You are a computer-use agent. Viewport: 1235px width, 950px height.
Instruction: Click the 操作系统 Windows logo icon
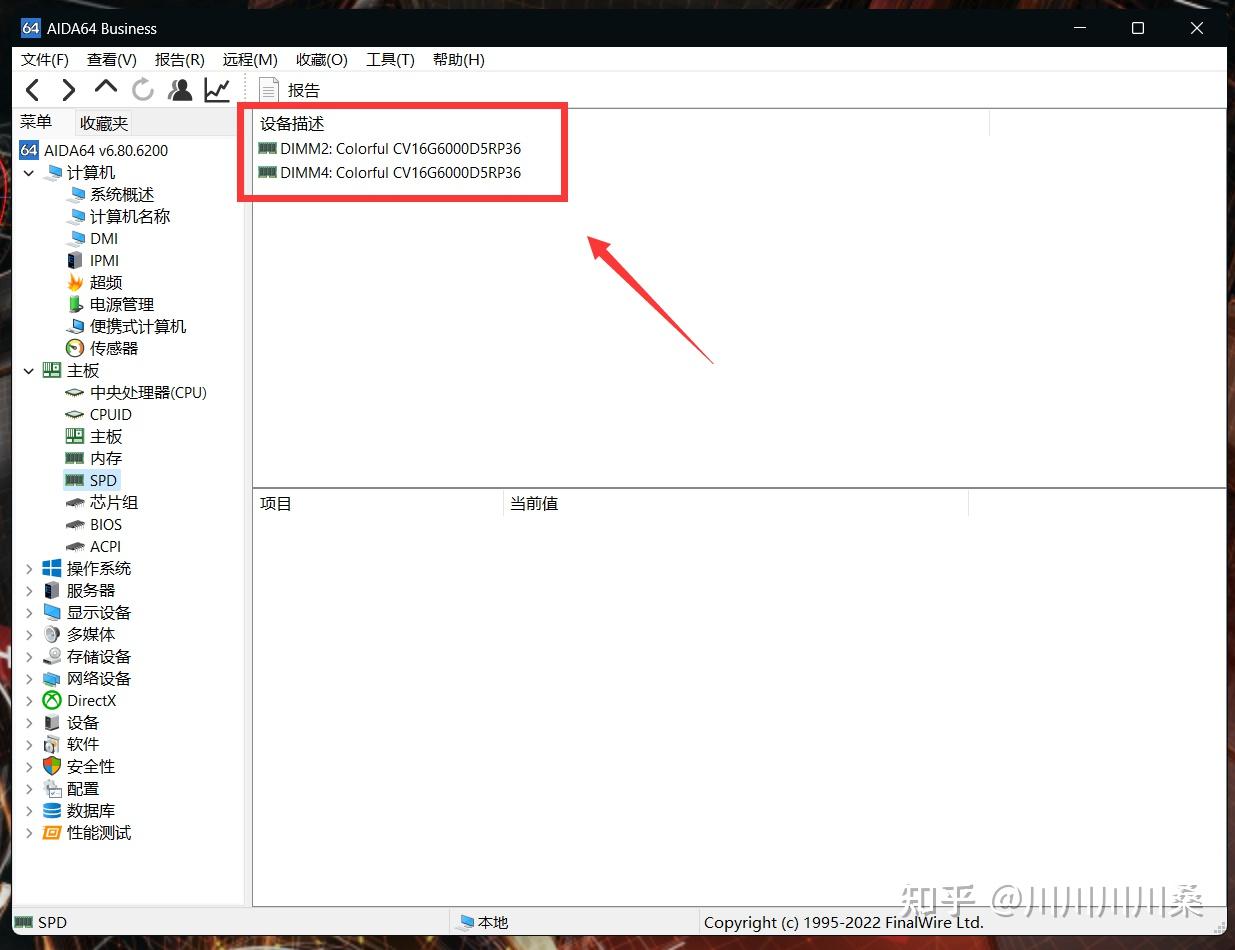pyautogui.click(x=52, y=568)
